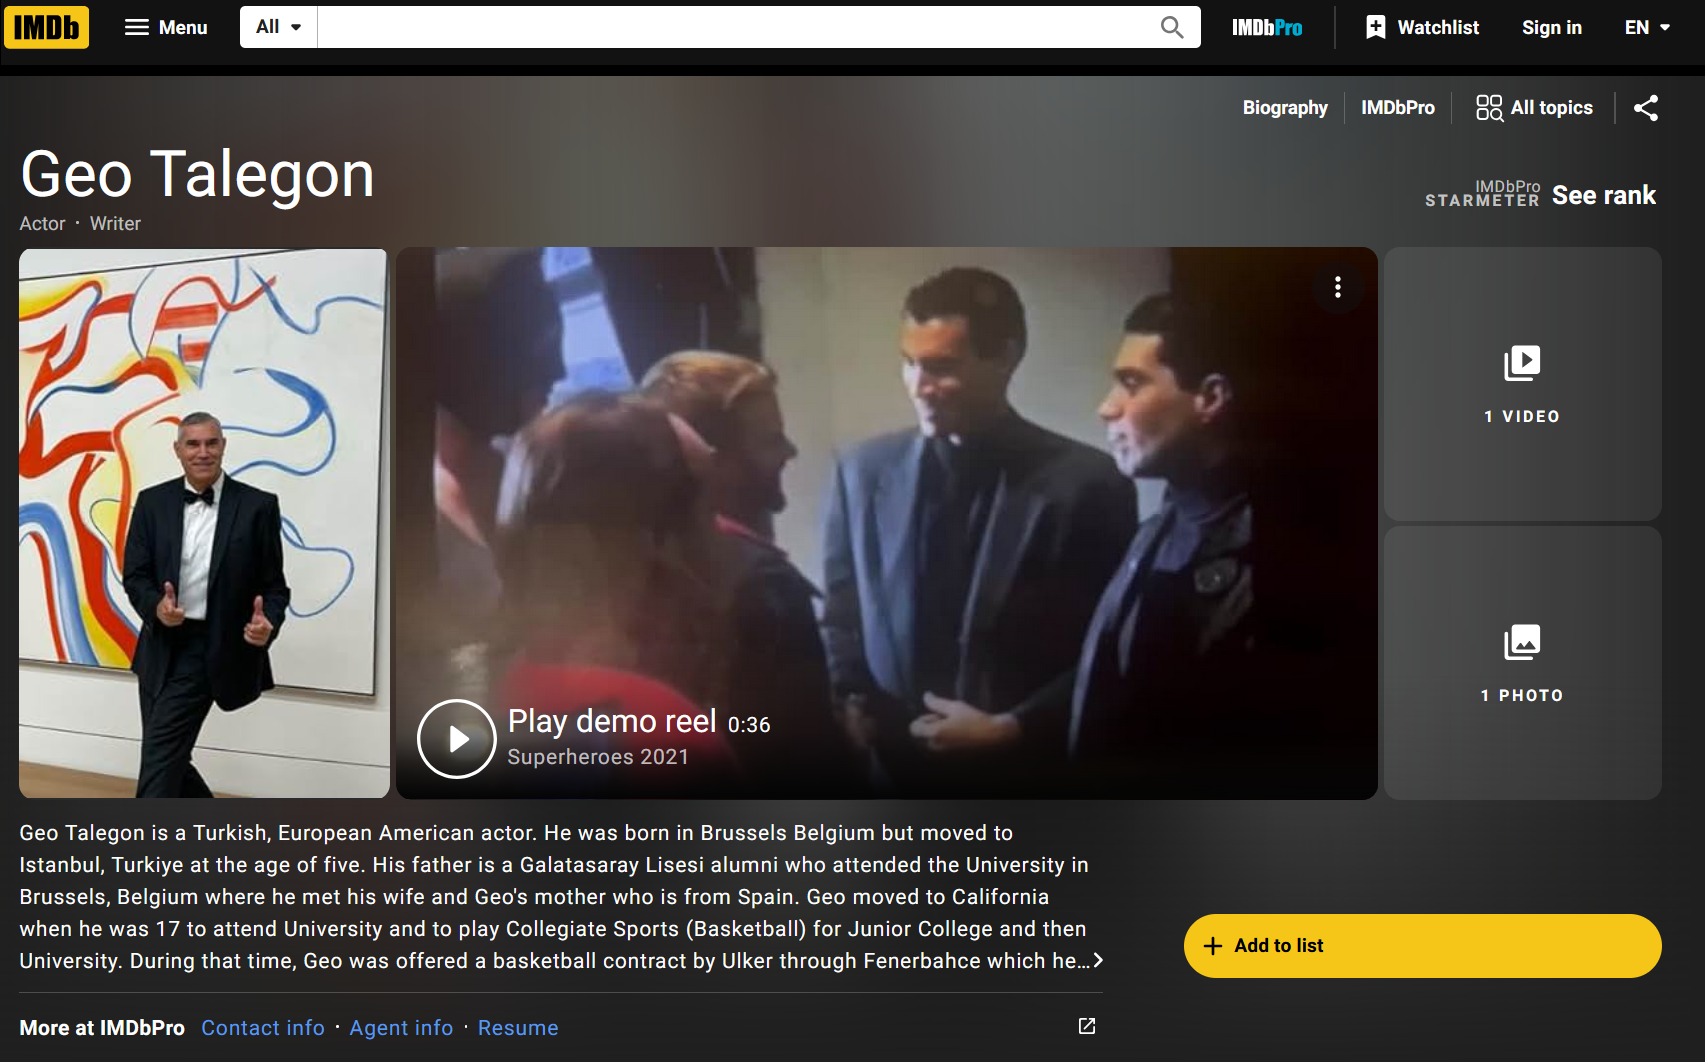
Task: Click the share icon
Action: pos(1645,108)
